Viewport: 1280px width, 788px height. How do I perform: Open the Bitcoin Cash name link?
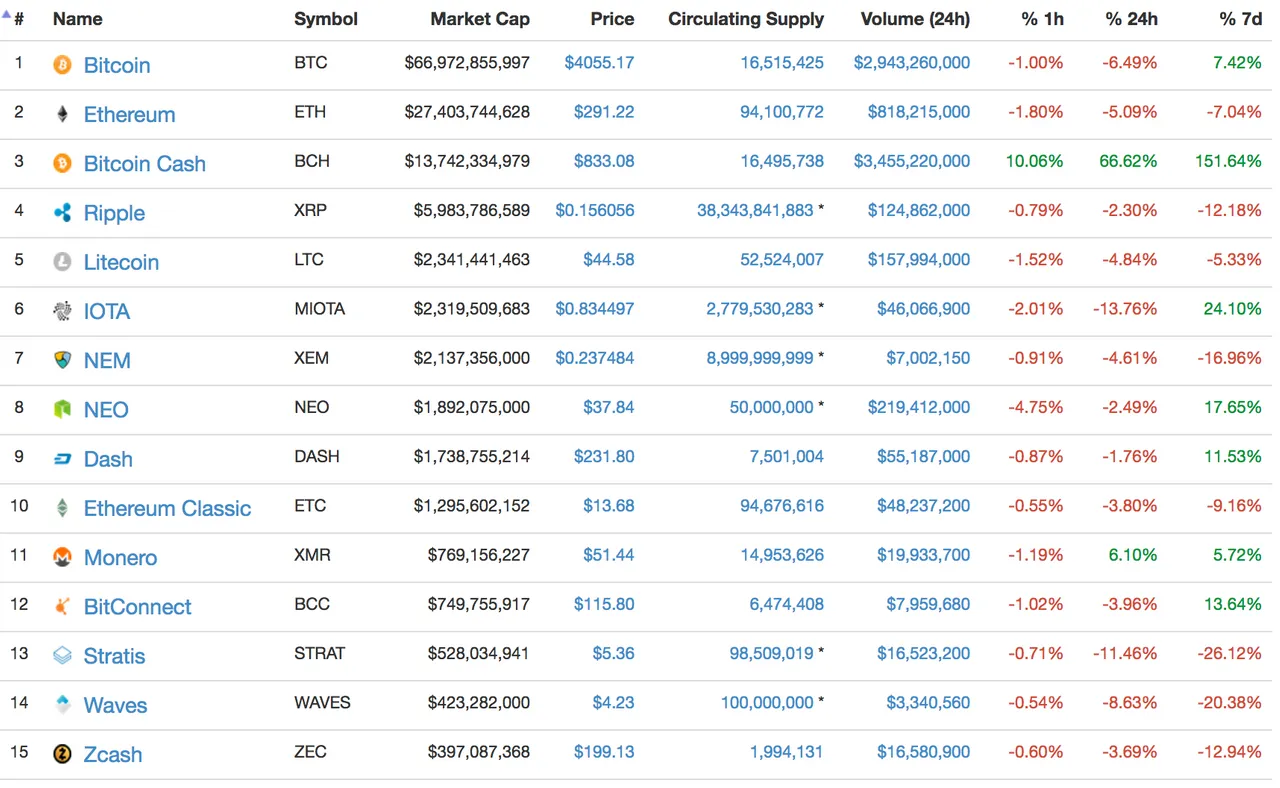(145, 163)
